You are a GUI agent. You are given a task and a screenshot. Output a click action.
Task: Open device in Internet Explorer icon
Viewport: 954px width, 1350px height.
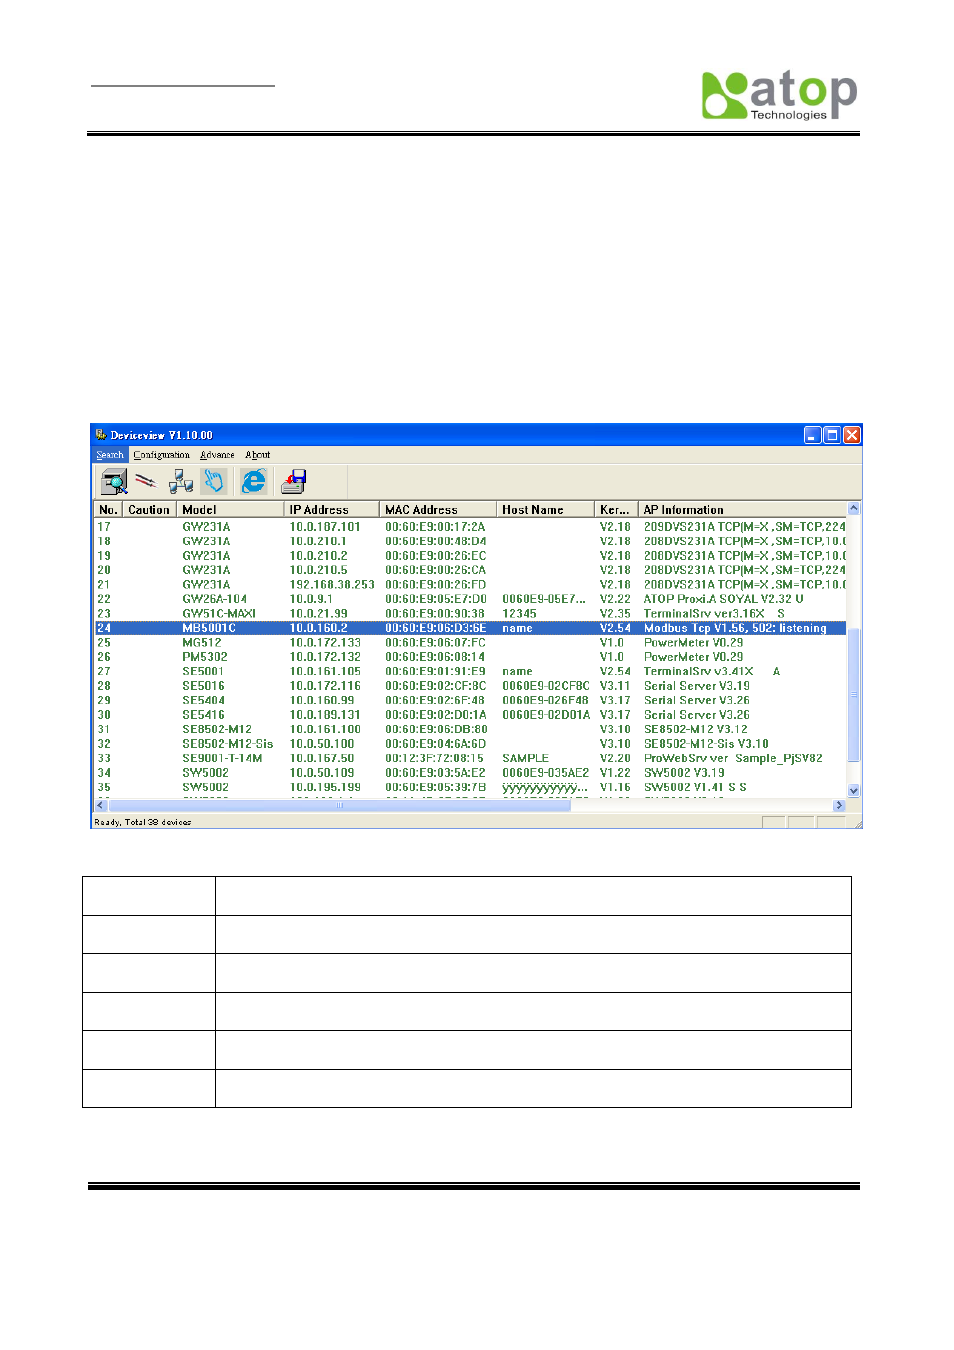[254, 481]
